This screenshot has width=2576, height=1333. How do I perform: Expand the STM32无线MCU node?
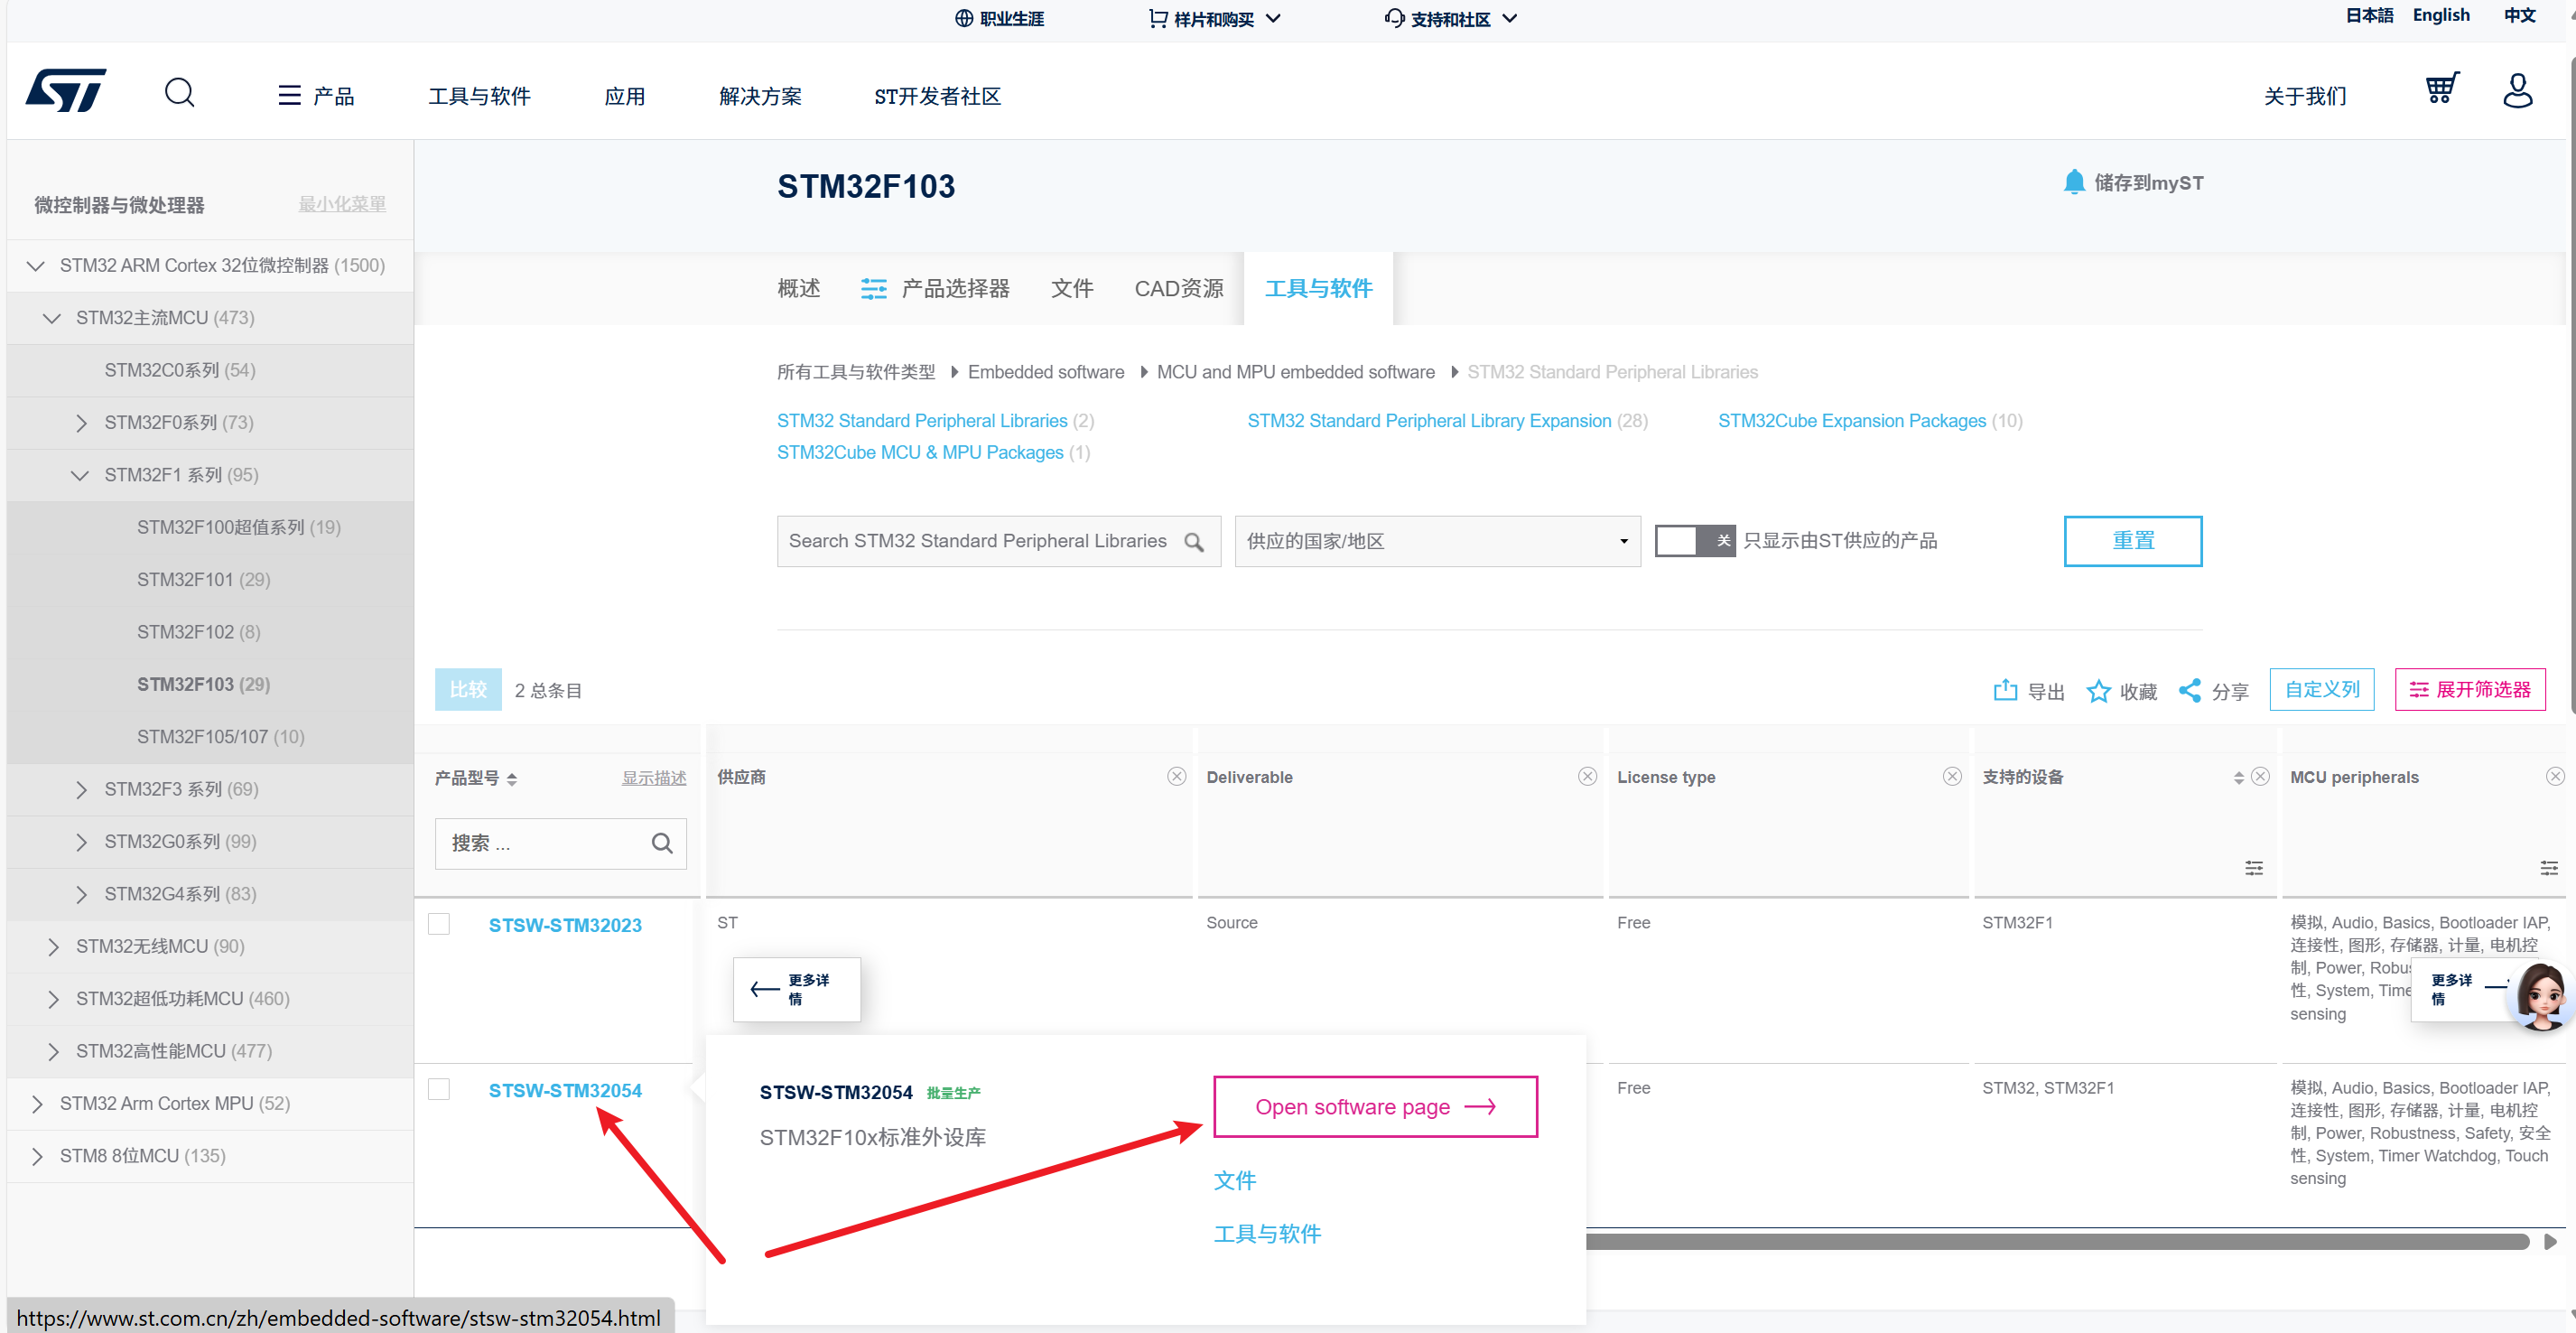(x=53, y=947)
